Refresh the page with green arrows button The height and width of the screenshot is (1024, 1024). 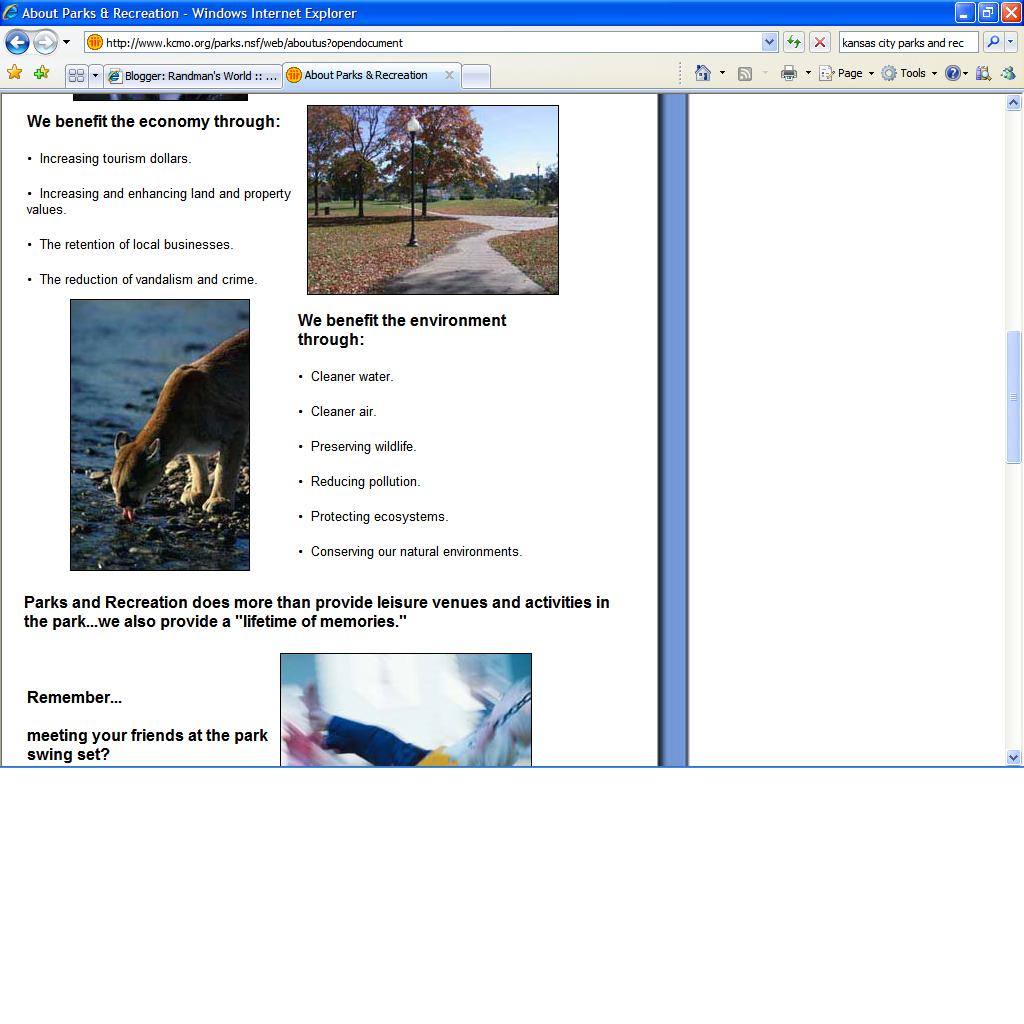[793, 42]
